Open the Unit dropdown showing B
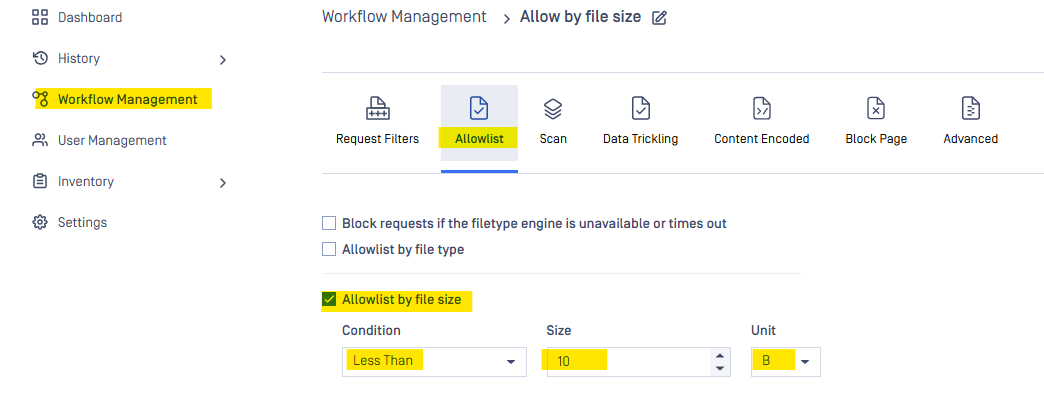 click(785, 361)
